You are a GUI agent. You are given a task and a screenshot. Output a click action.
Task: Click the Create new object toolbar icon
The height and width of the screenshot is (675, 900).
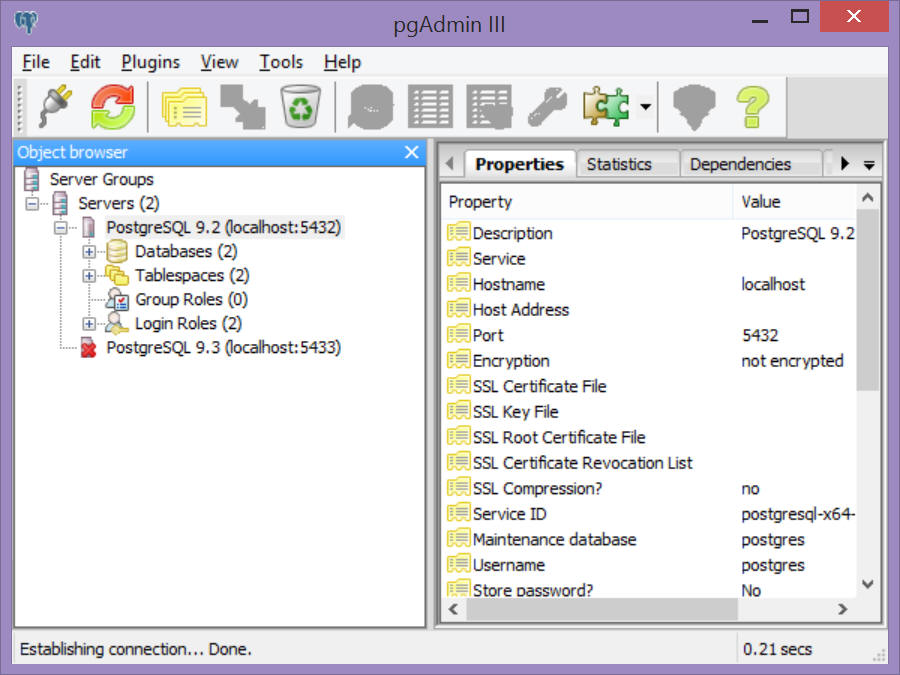tap(243, 107)
